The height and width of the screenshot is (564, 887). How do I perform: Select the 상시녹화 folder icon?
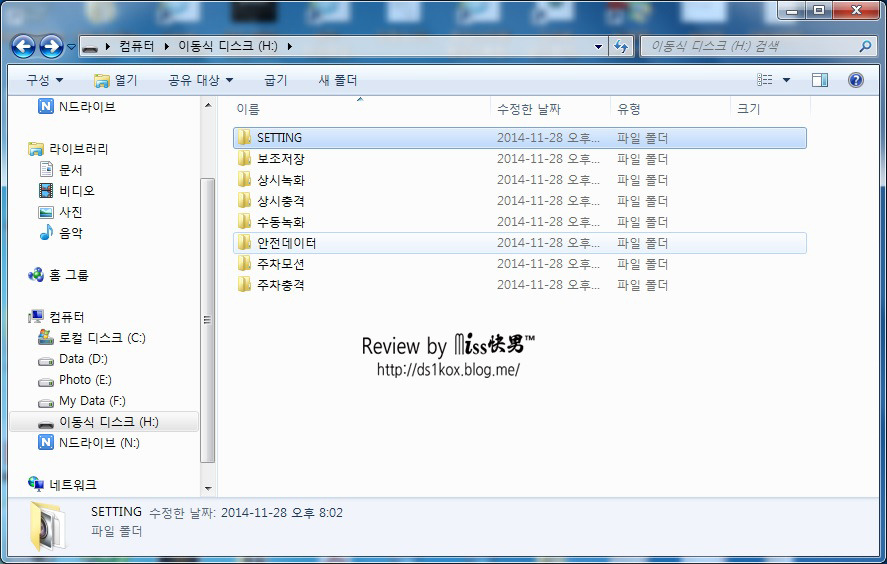[244, 180]
